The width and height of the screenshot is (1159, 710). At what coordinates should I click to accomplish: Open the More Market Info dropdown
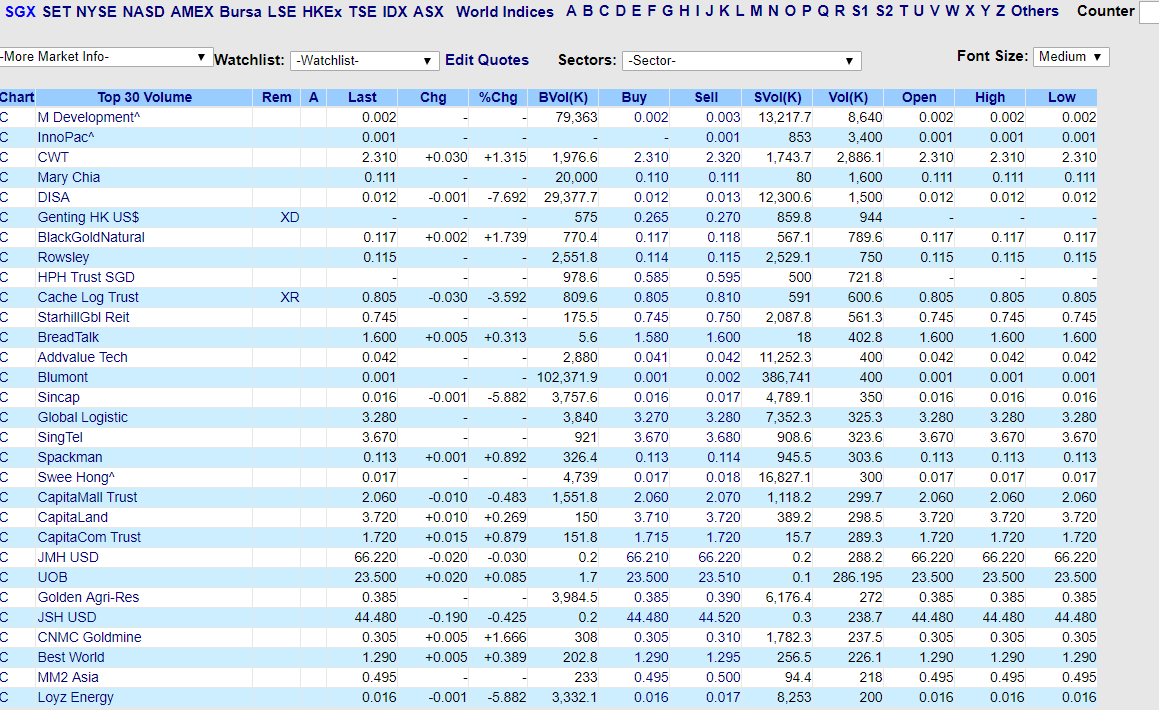[x=105, y=57]
